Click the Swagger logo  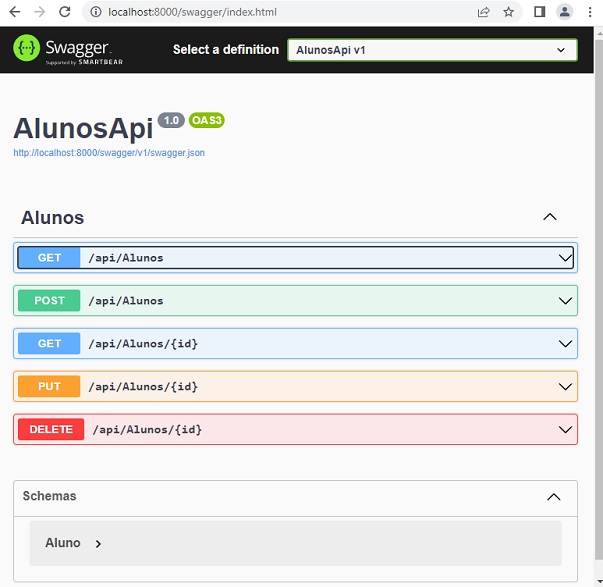62,49
